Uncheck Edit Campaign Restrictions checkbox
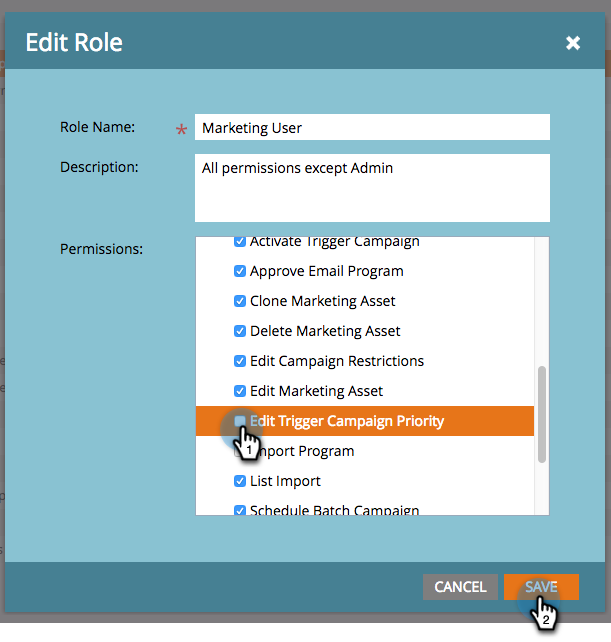The image size is (611, 642). point(240,361)
